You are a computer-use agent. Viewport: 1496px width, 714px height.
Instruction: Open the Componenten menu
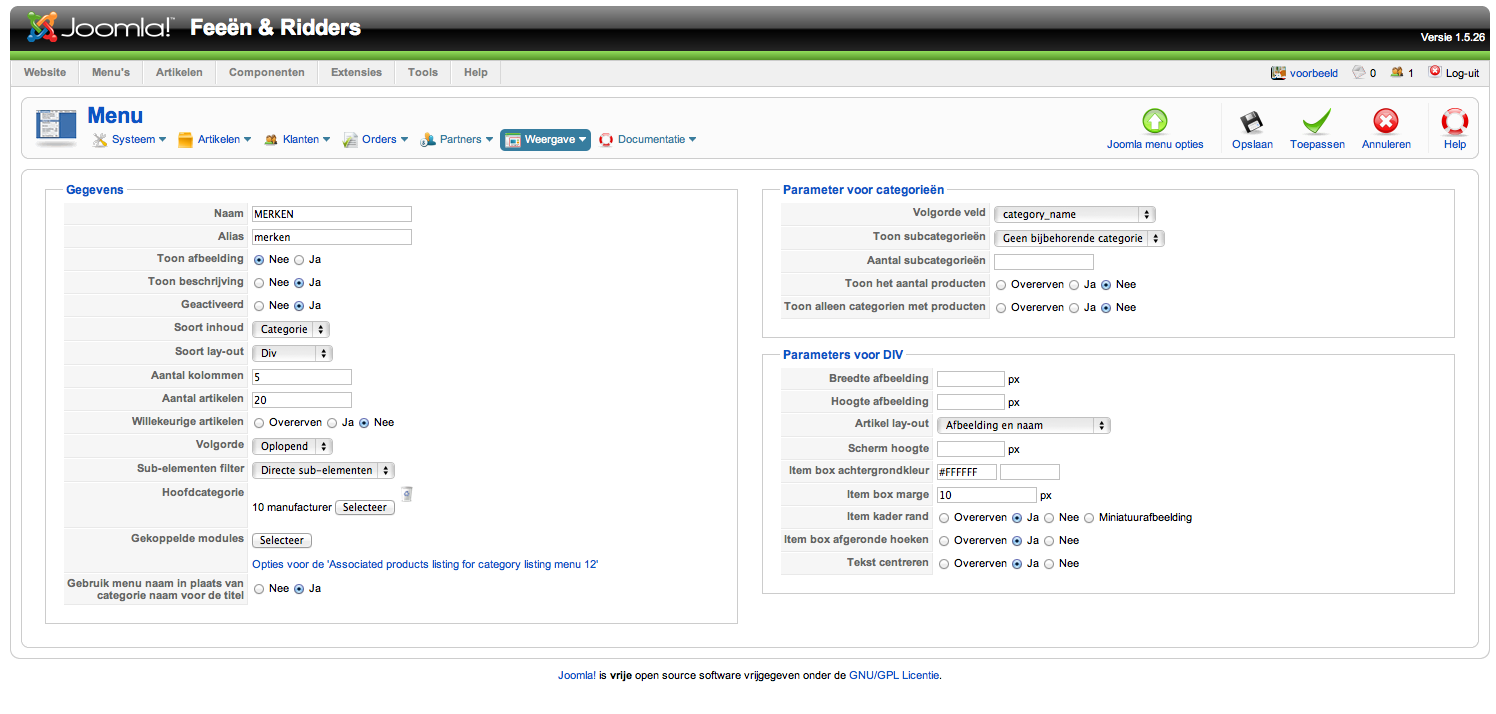pyautogui.click(x=267, y=72)
